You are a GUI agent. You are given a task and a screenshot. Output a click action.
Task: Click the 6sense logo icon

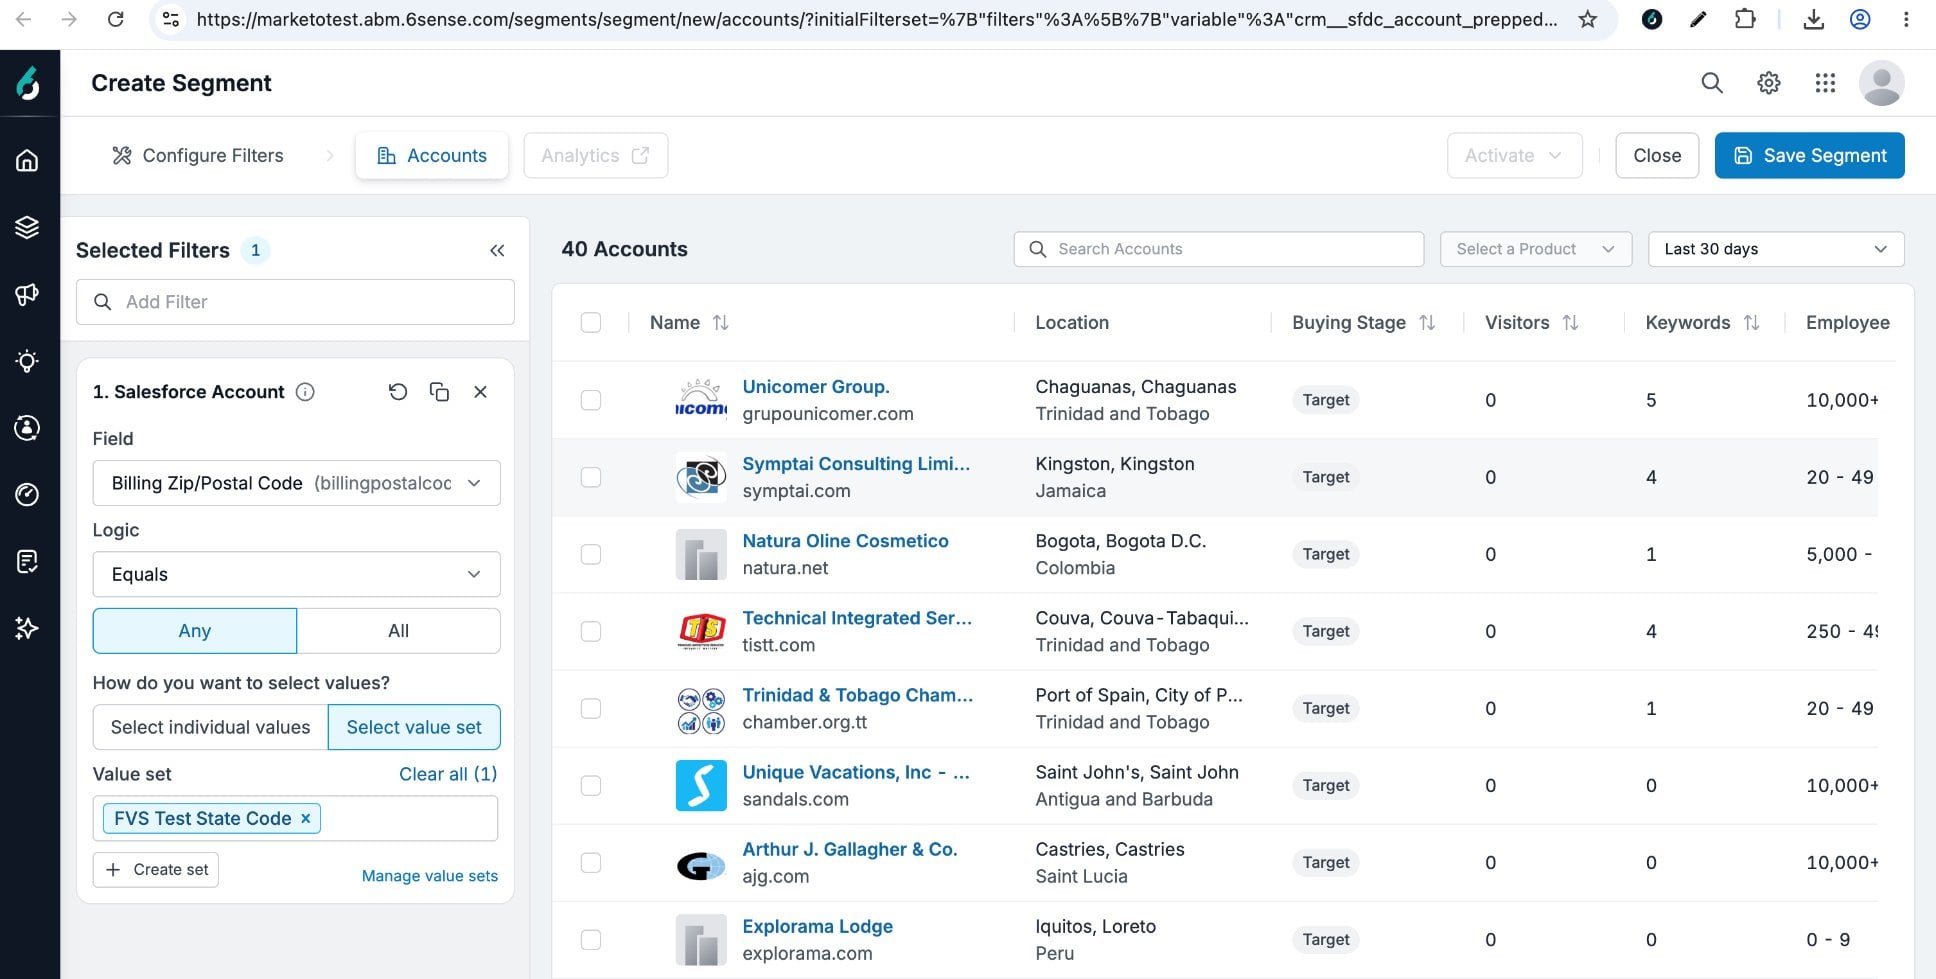click(28, 83)
